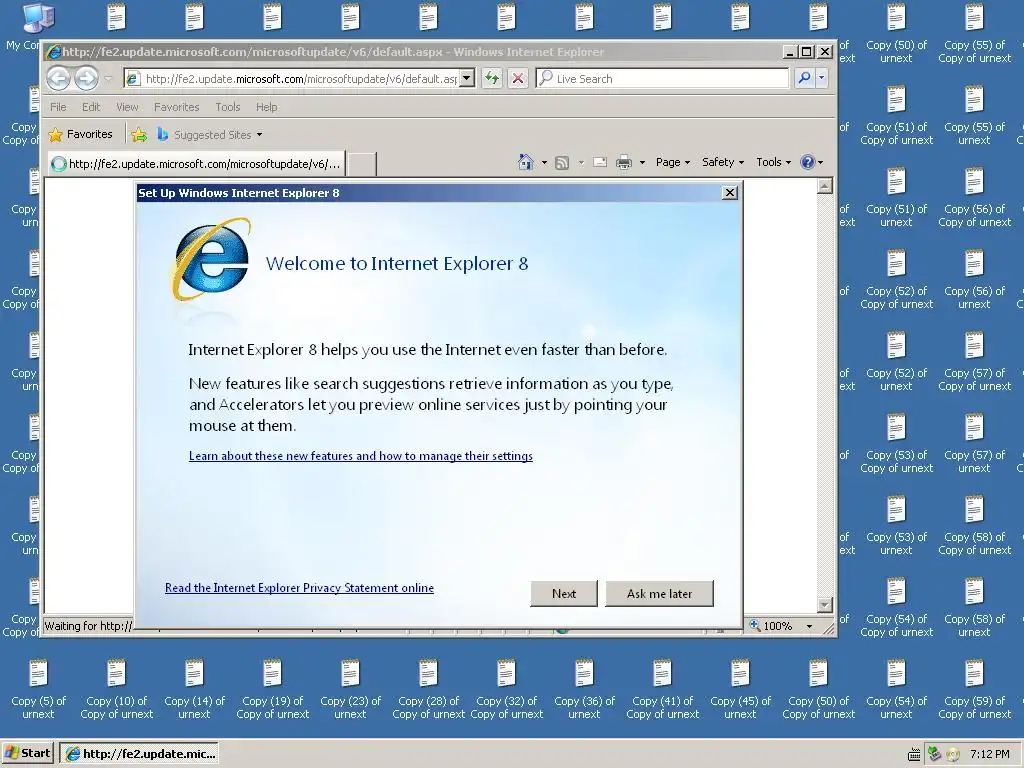Viewport: 1024px width, 768px height.
Task: Expand the Suggested Sites dropdown
Action: (259, 135)
